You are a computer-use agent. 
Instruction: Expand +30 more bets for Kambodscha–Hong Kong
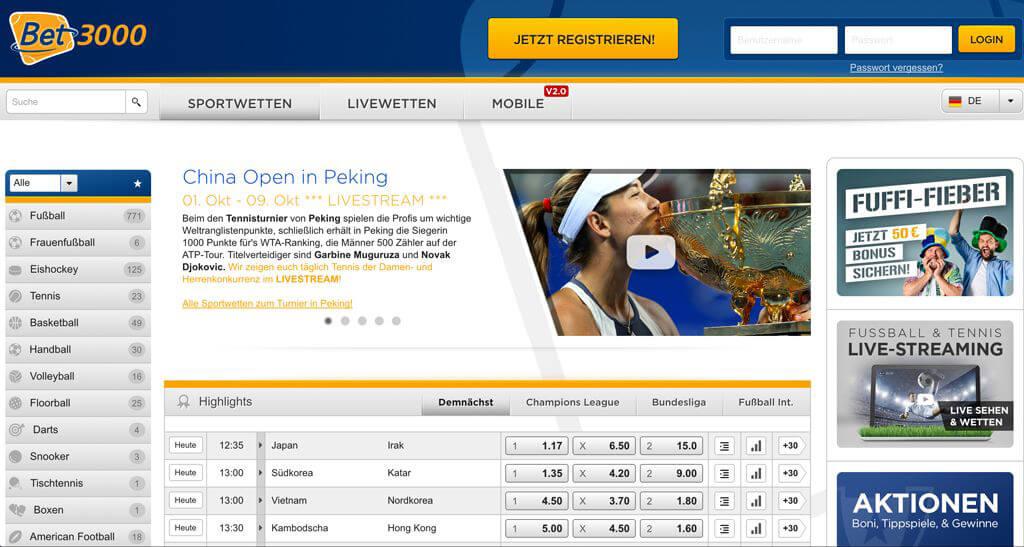(x=792, y=528)
